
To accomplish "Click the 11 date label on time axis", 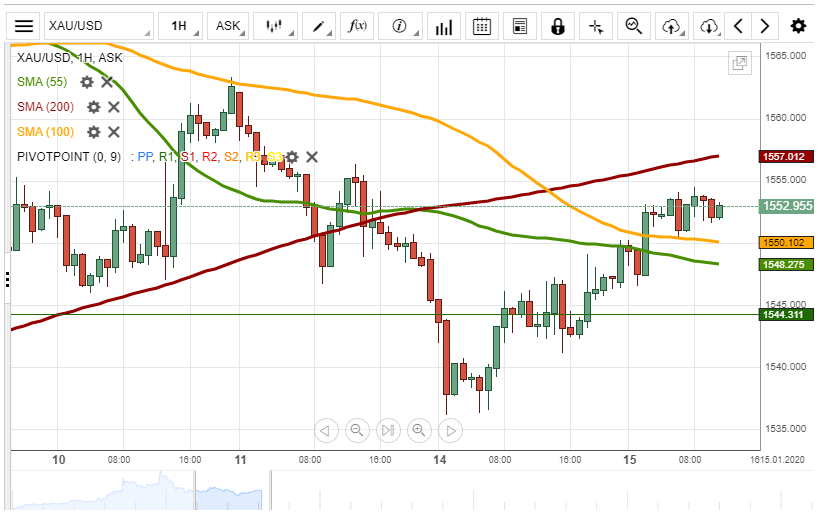I will [x=240, y=460].
